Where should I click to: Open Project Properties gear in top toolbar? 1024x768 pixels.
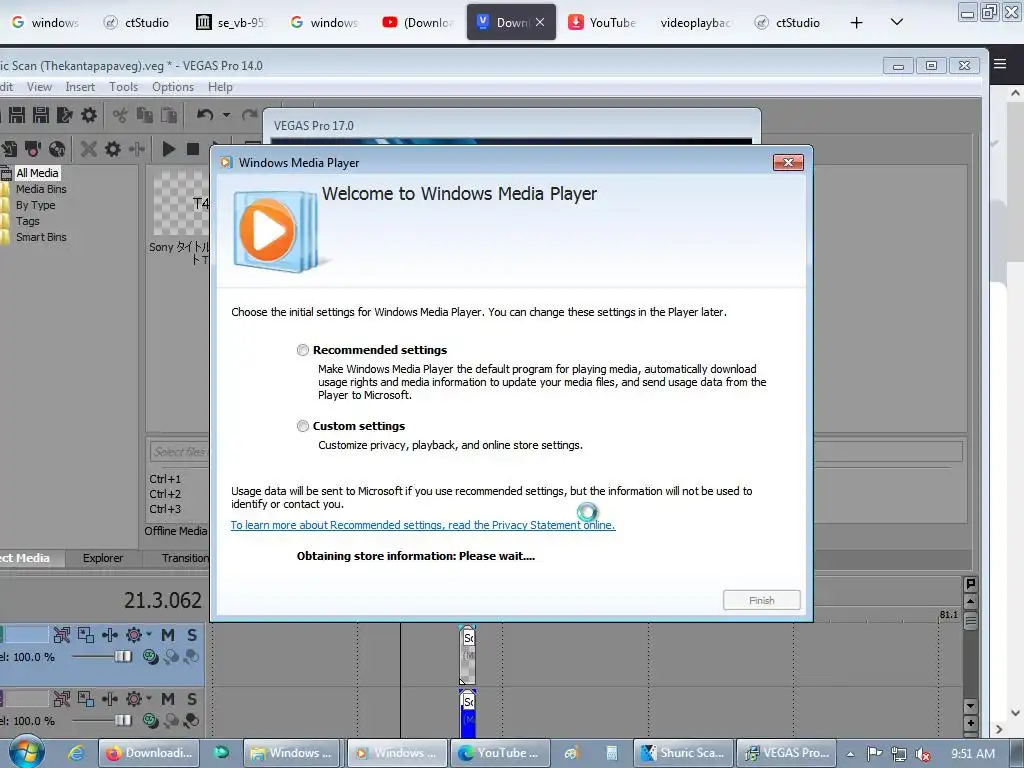tap(89, 116)
